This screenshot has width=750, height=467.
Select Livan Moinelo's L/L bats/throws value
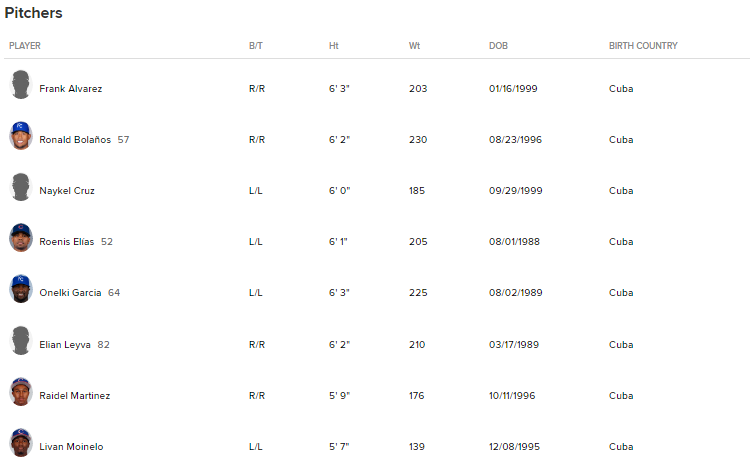tap(255, 446)
